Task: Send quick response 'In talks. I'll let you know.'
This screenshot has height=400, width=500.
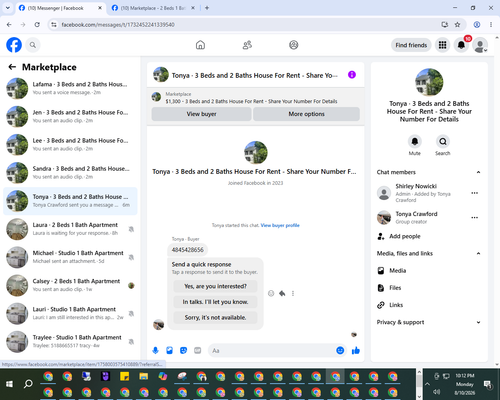Action: click(215, 302)
